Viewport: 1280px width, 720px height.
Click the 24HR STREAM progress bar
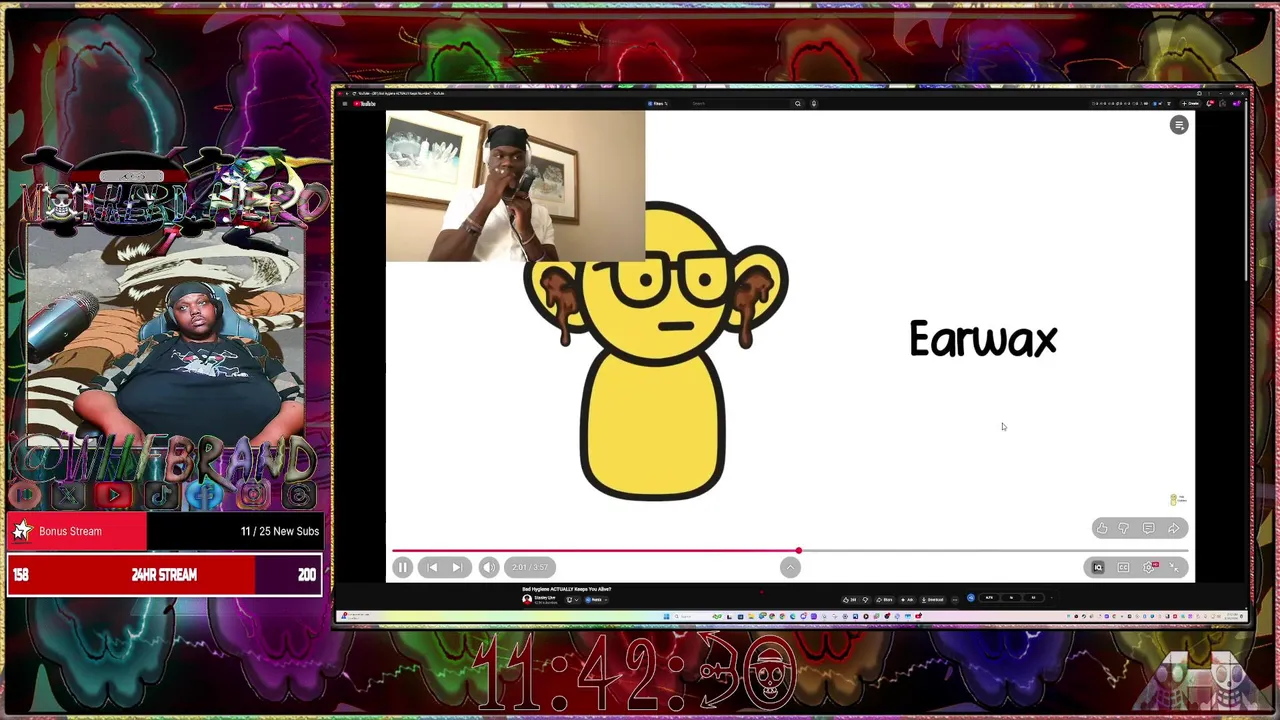164,575
